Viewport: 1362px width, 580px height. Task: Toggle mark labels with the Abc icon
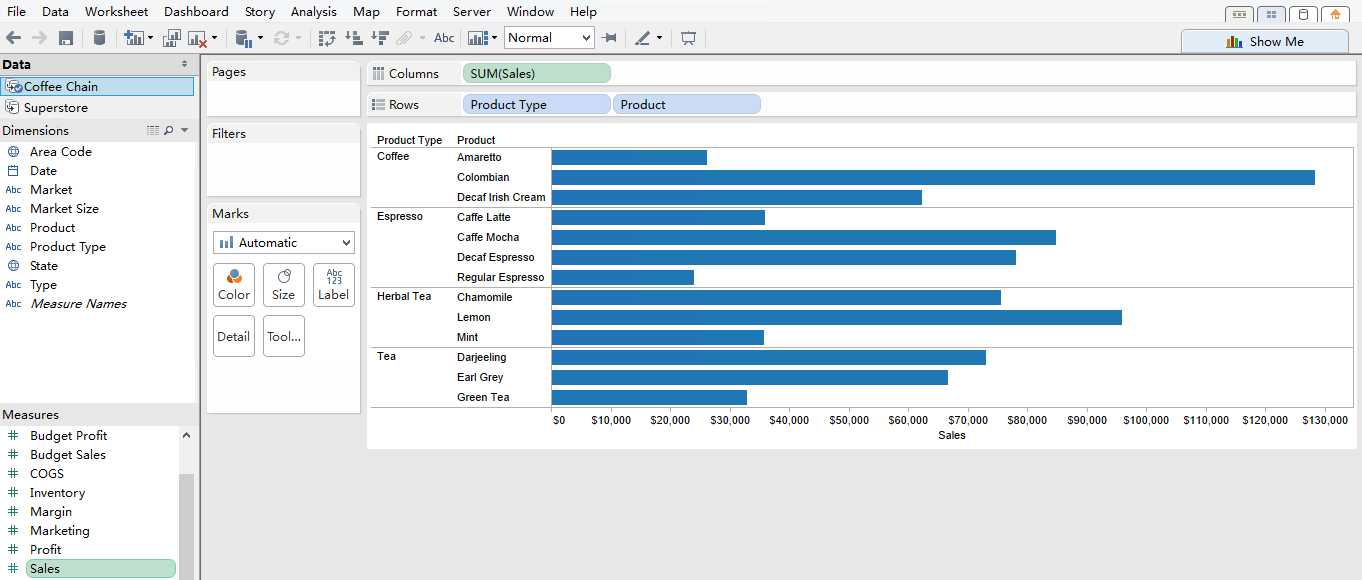[444, 38]
